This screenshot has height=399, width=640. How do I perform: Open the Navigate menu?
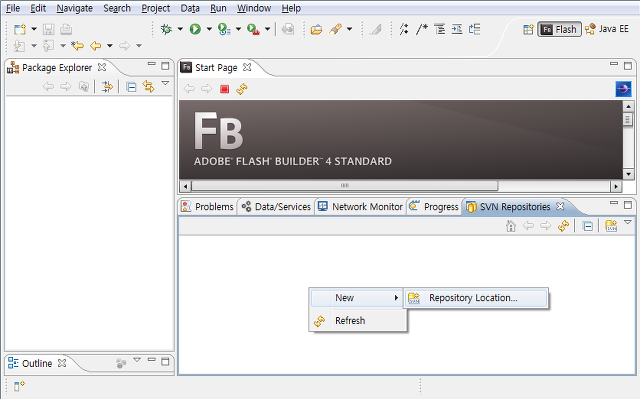[x=74, y=8]
